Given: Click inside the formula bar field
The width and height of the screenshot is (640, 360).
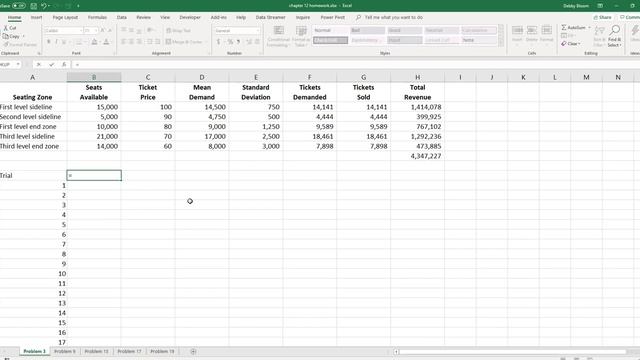Looking at the screenshot, I should click(355, 64).
